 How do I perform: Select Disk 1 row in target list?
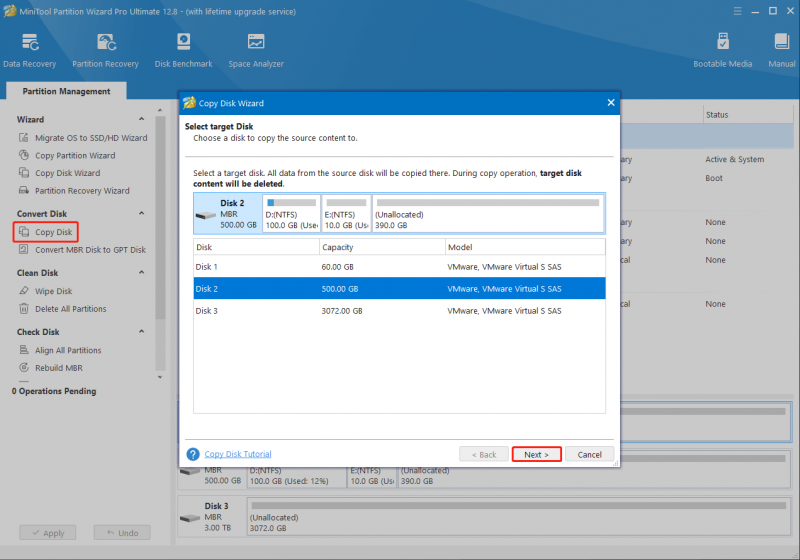(399, 267)
